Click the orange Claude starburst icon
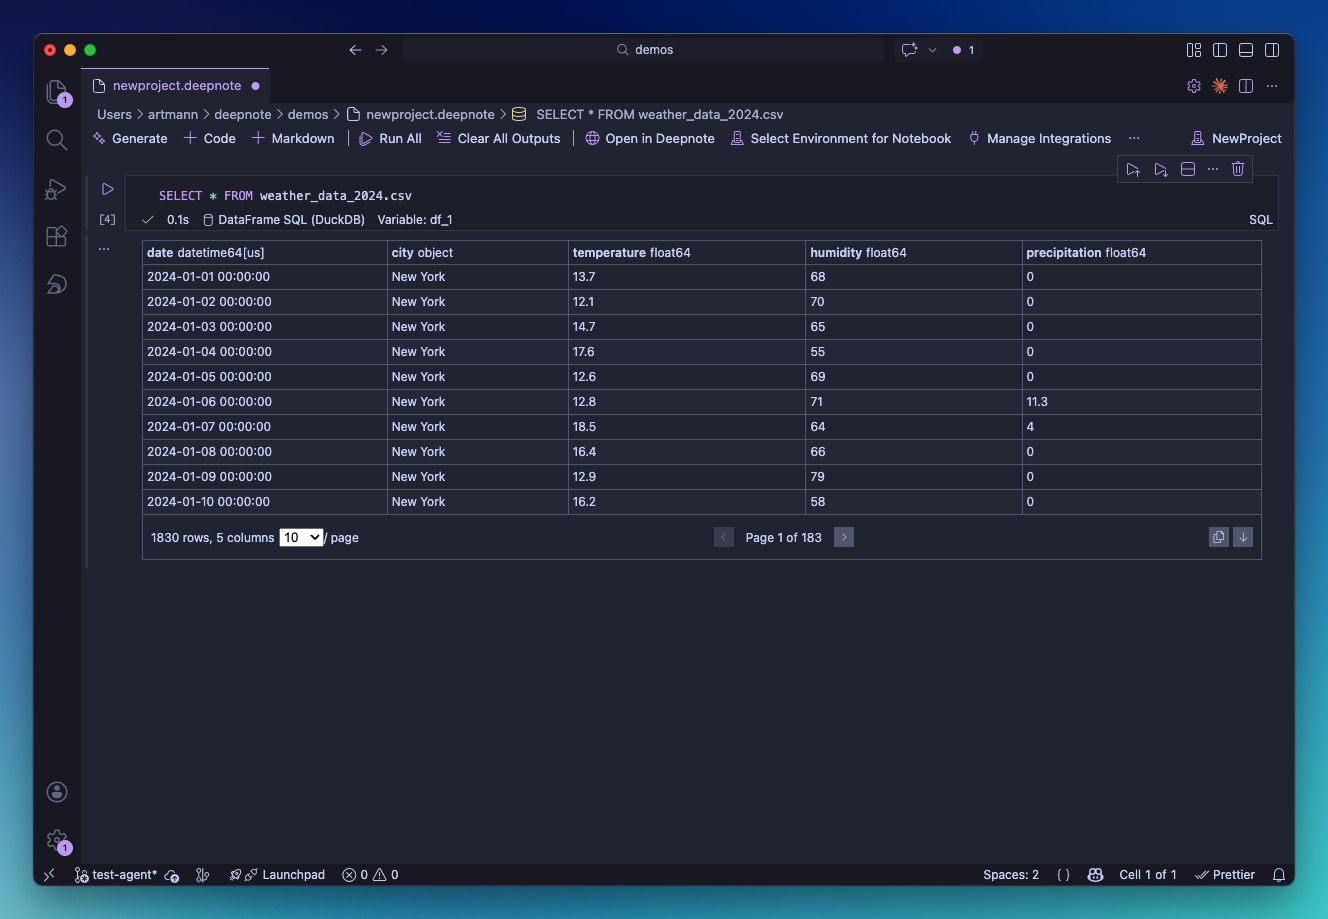This screenshot has width=1328, height=919. 1220,86
